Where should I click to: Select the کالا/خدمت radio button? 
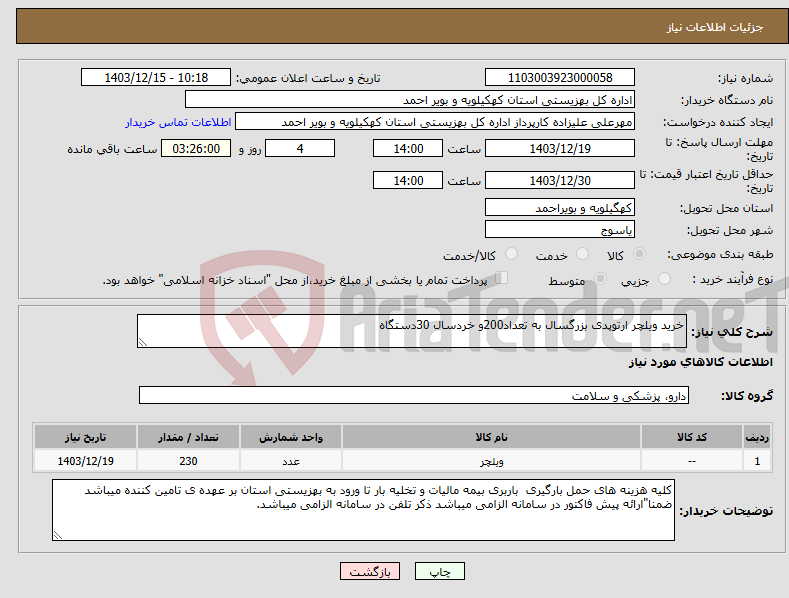pos(511,254)
